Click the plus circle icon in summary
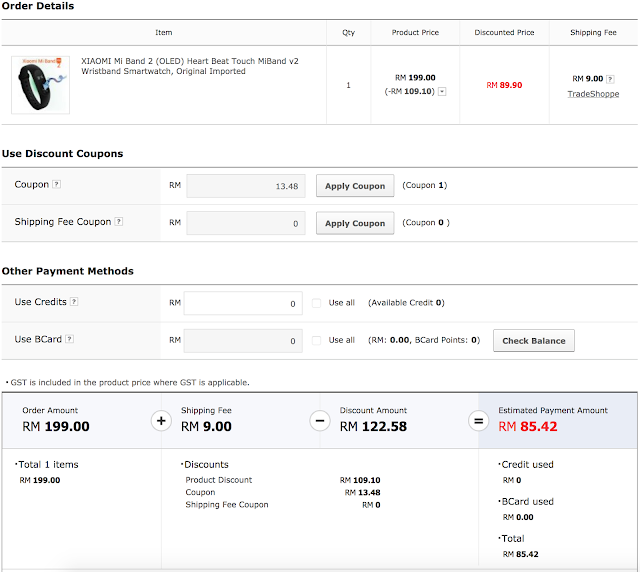 click(160, 421)
